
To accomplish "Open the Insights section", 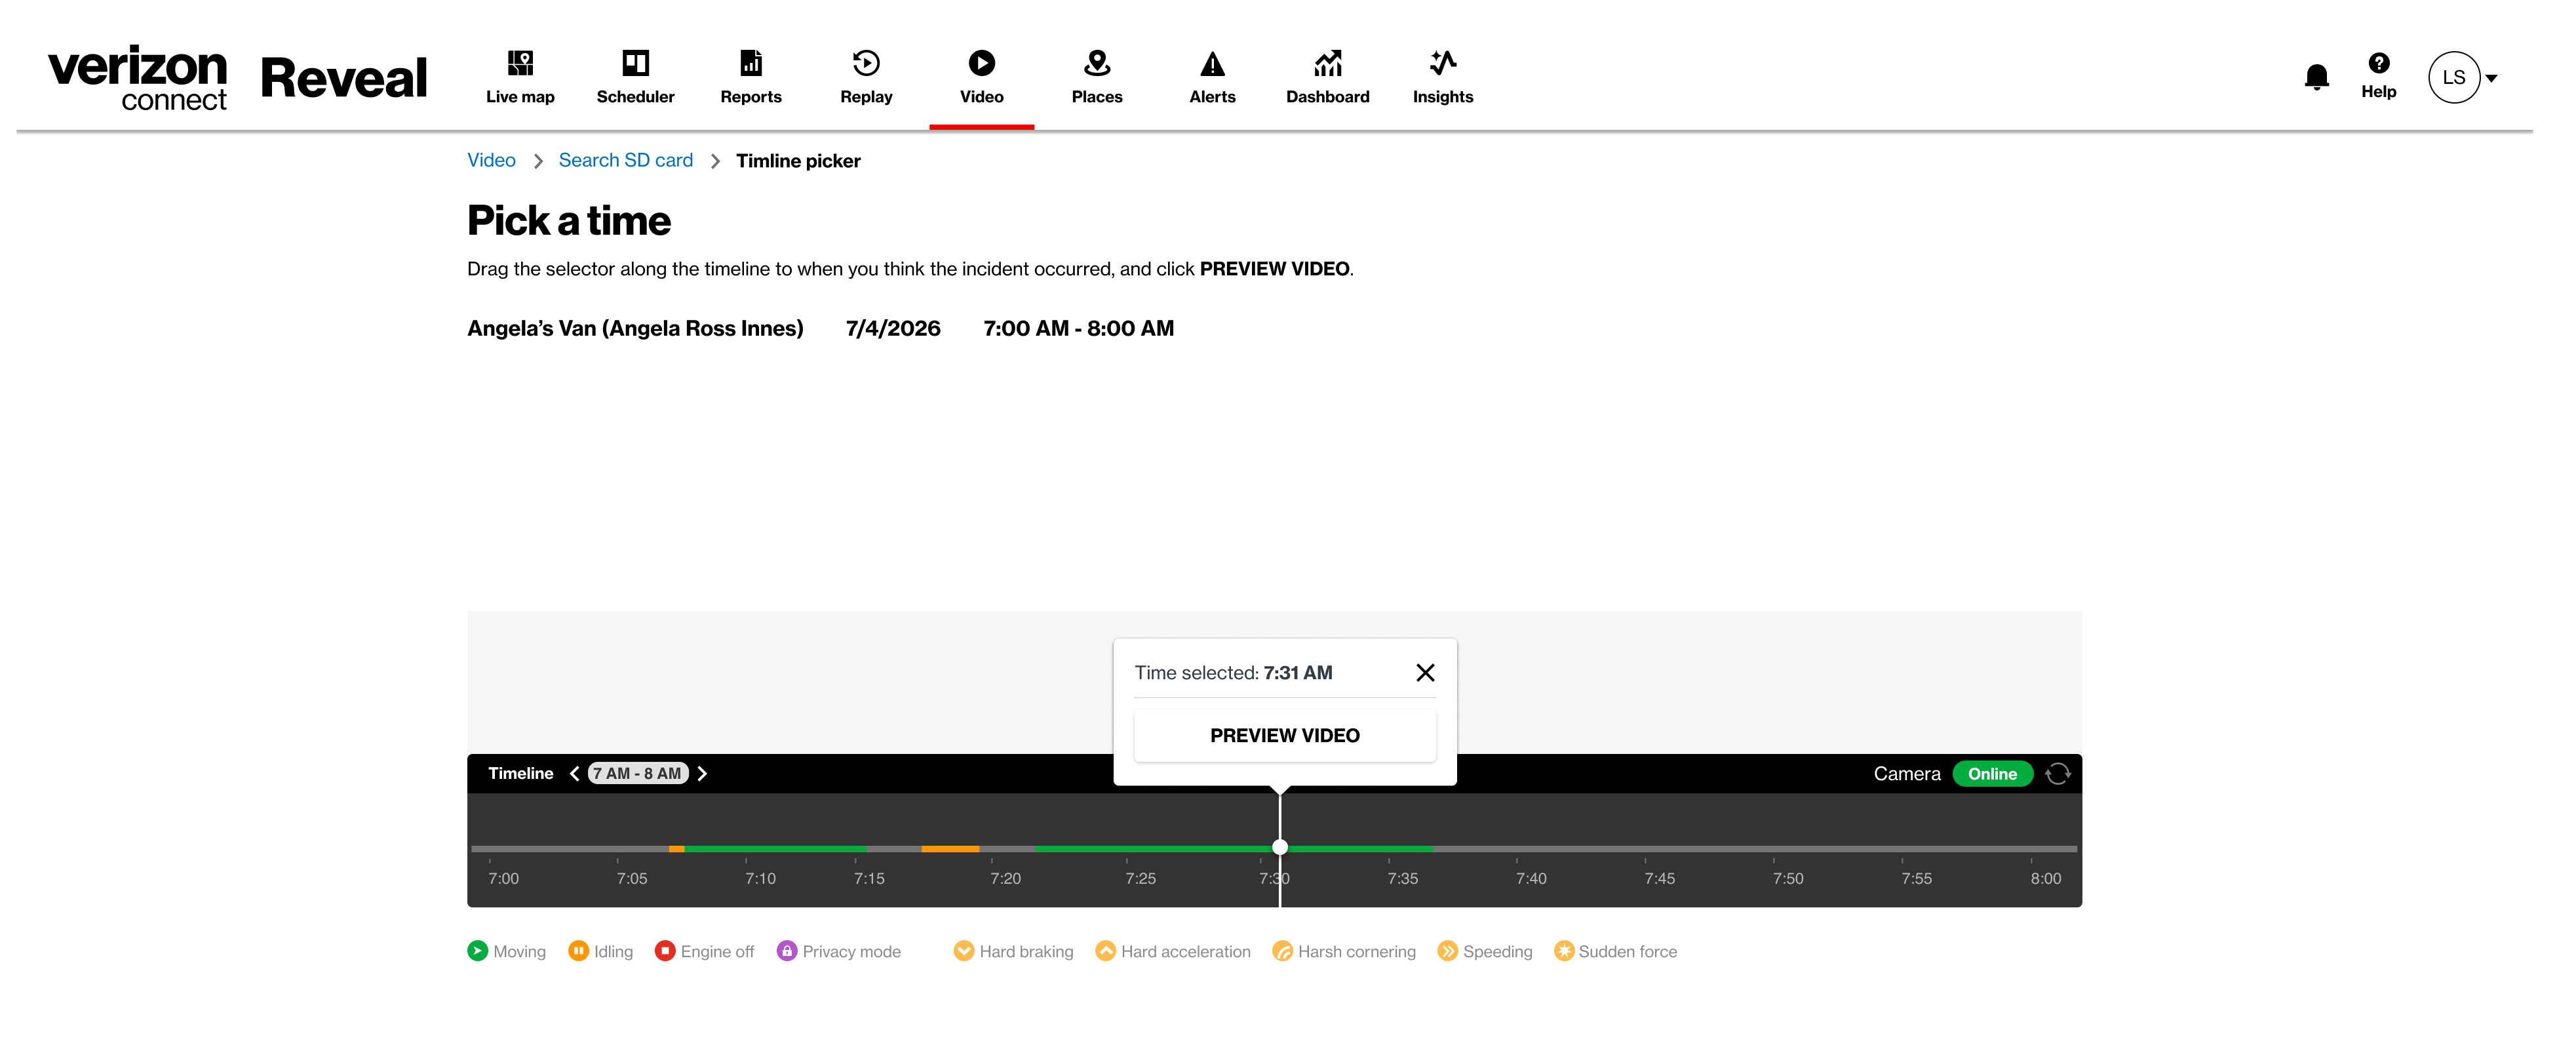I will coord(1442,77).
